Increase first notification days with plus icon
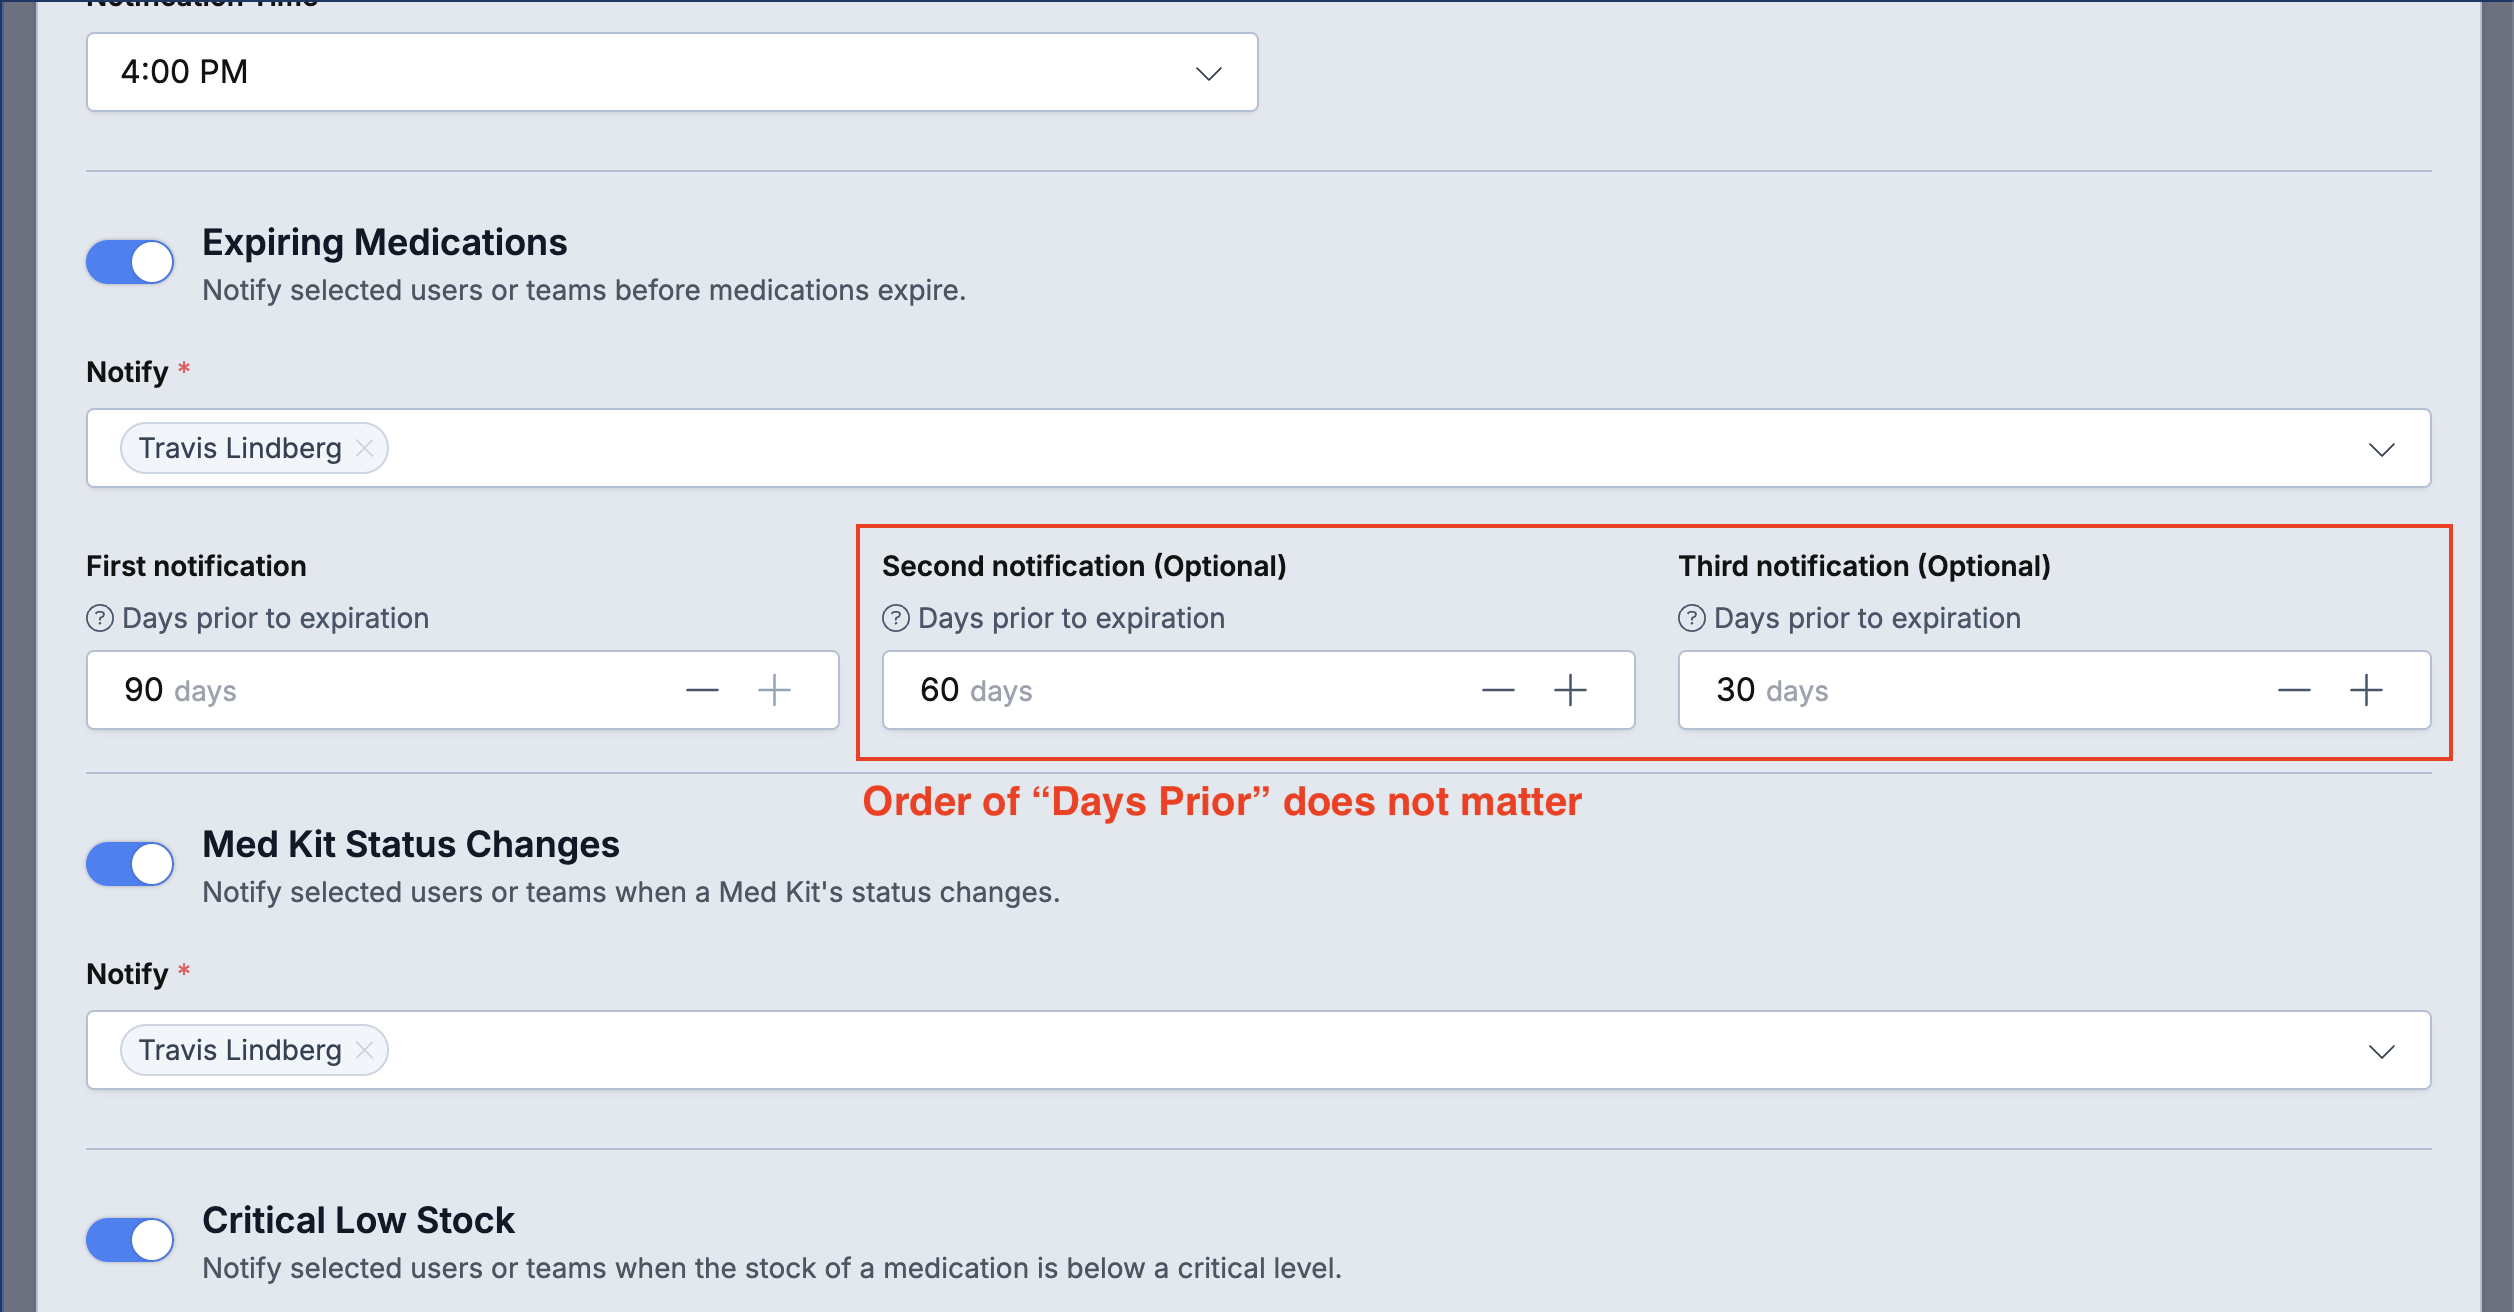The height and width of the screenshot is (1312, 2514). 774,690
